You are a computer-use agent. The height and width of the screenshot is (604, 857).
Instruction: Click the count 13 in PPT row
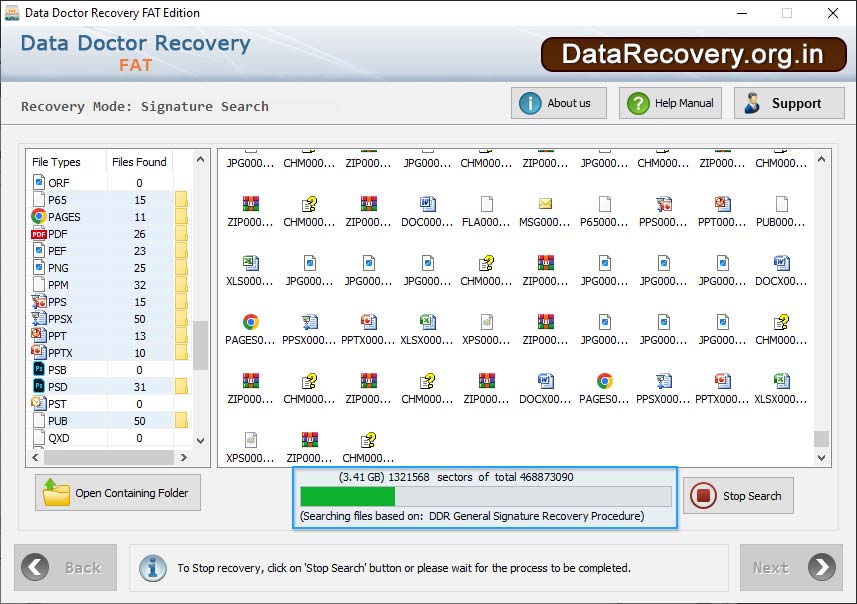tap(140, 336)
